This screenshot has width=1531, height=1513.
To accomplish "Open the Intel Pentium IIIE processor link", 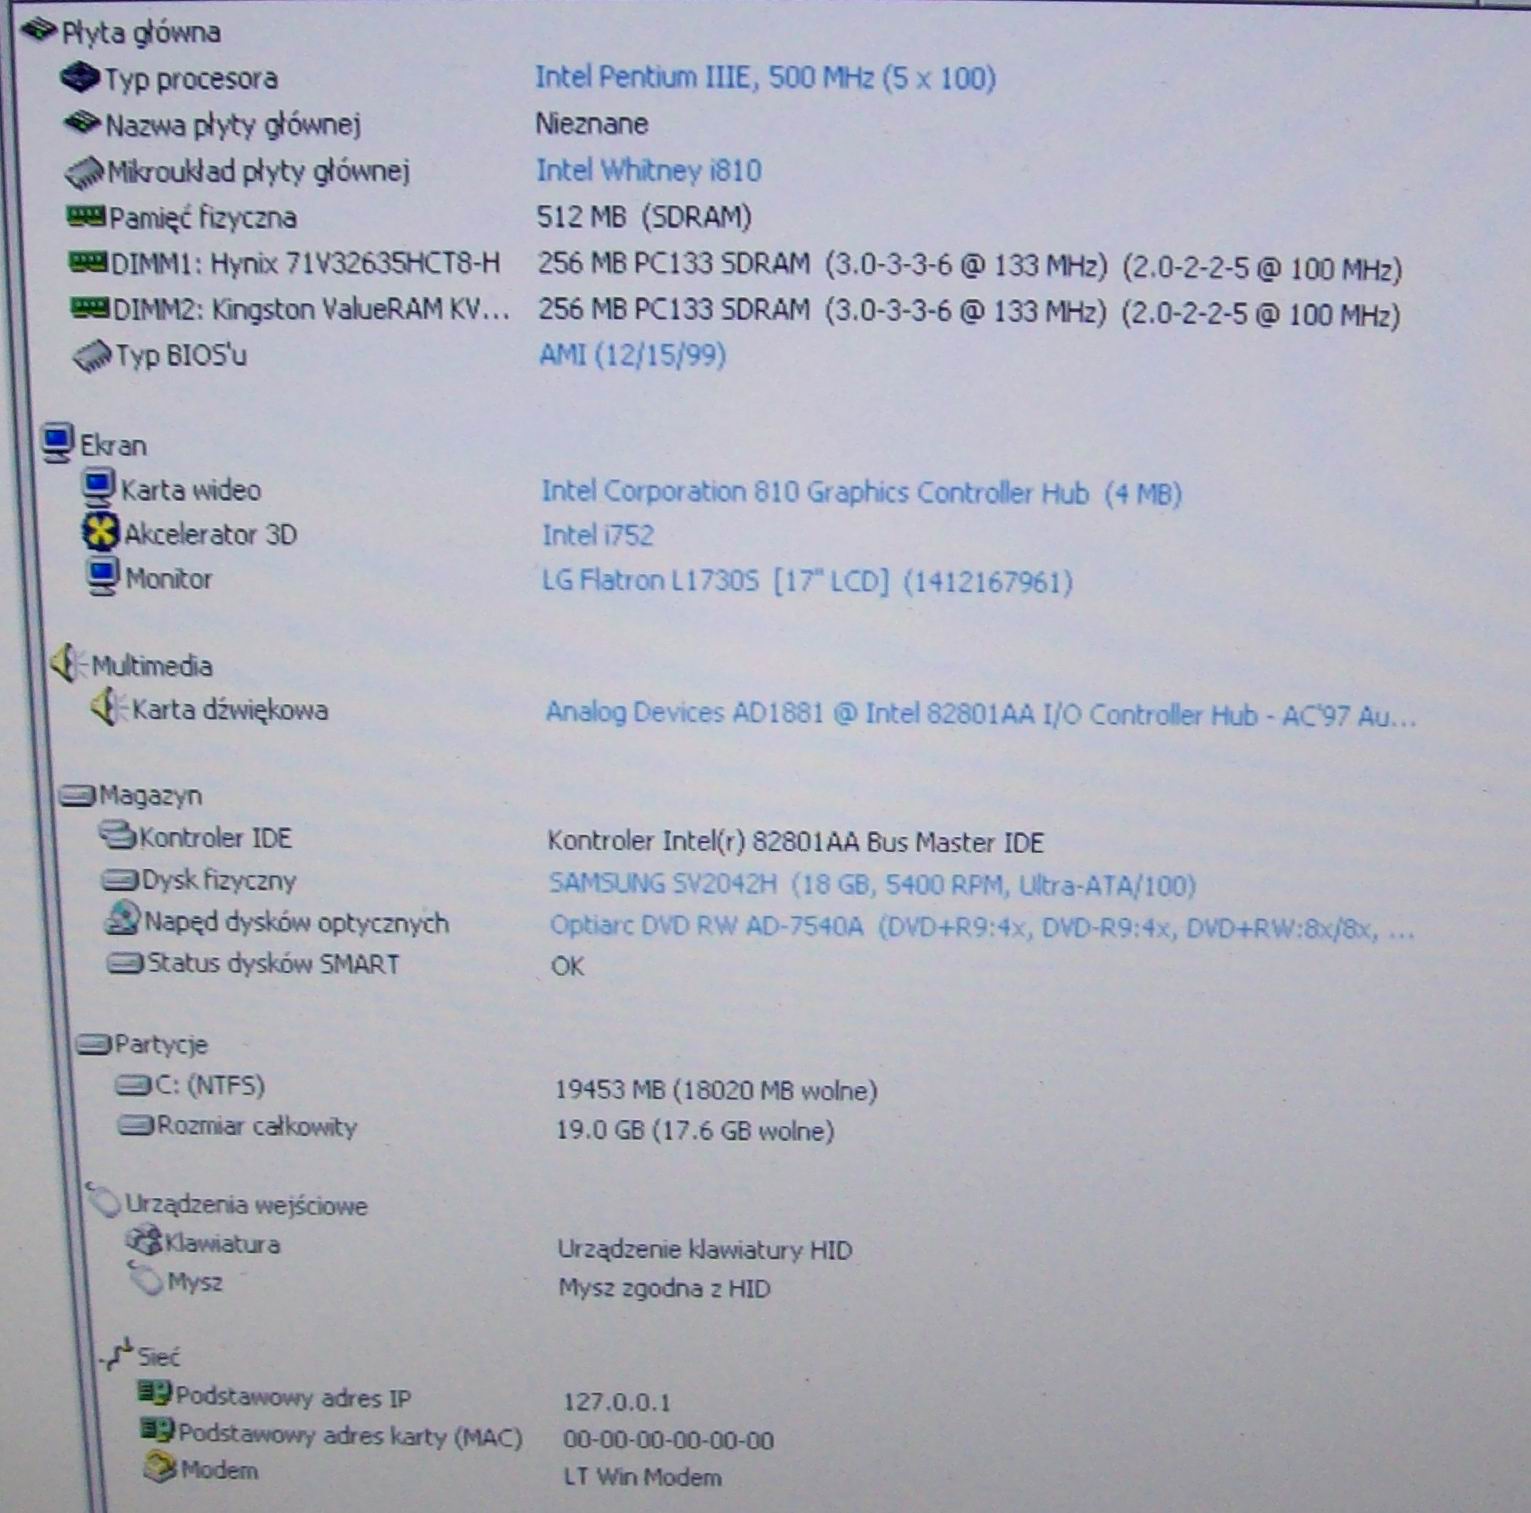I will [x=765, y=77].
